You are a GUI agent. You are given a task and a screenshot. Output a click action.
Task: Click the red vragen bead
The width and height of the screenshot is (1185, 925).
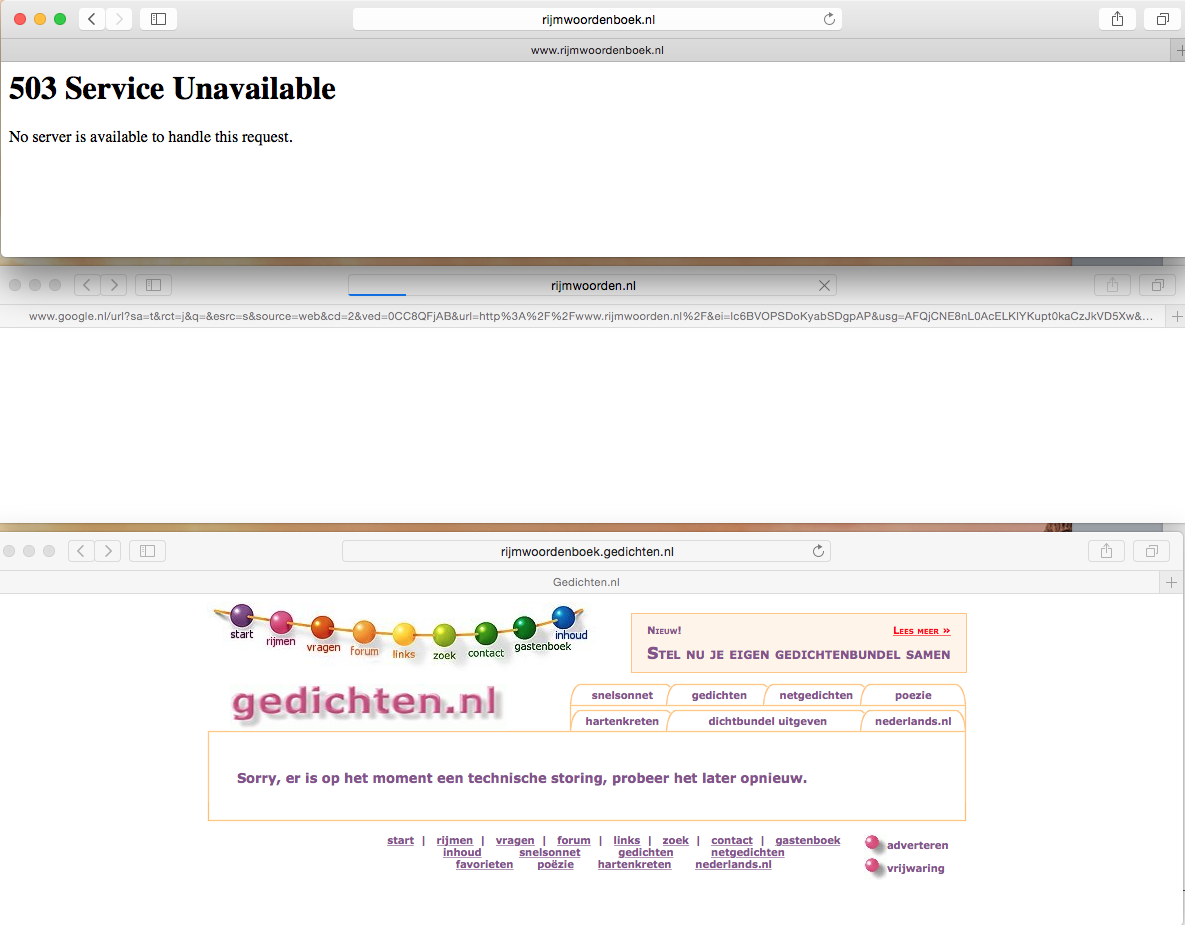point(323,628)
